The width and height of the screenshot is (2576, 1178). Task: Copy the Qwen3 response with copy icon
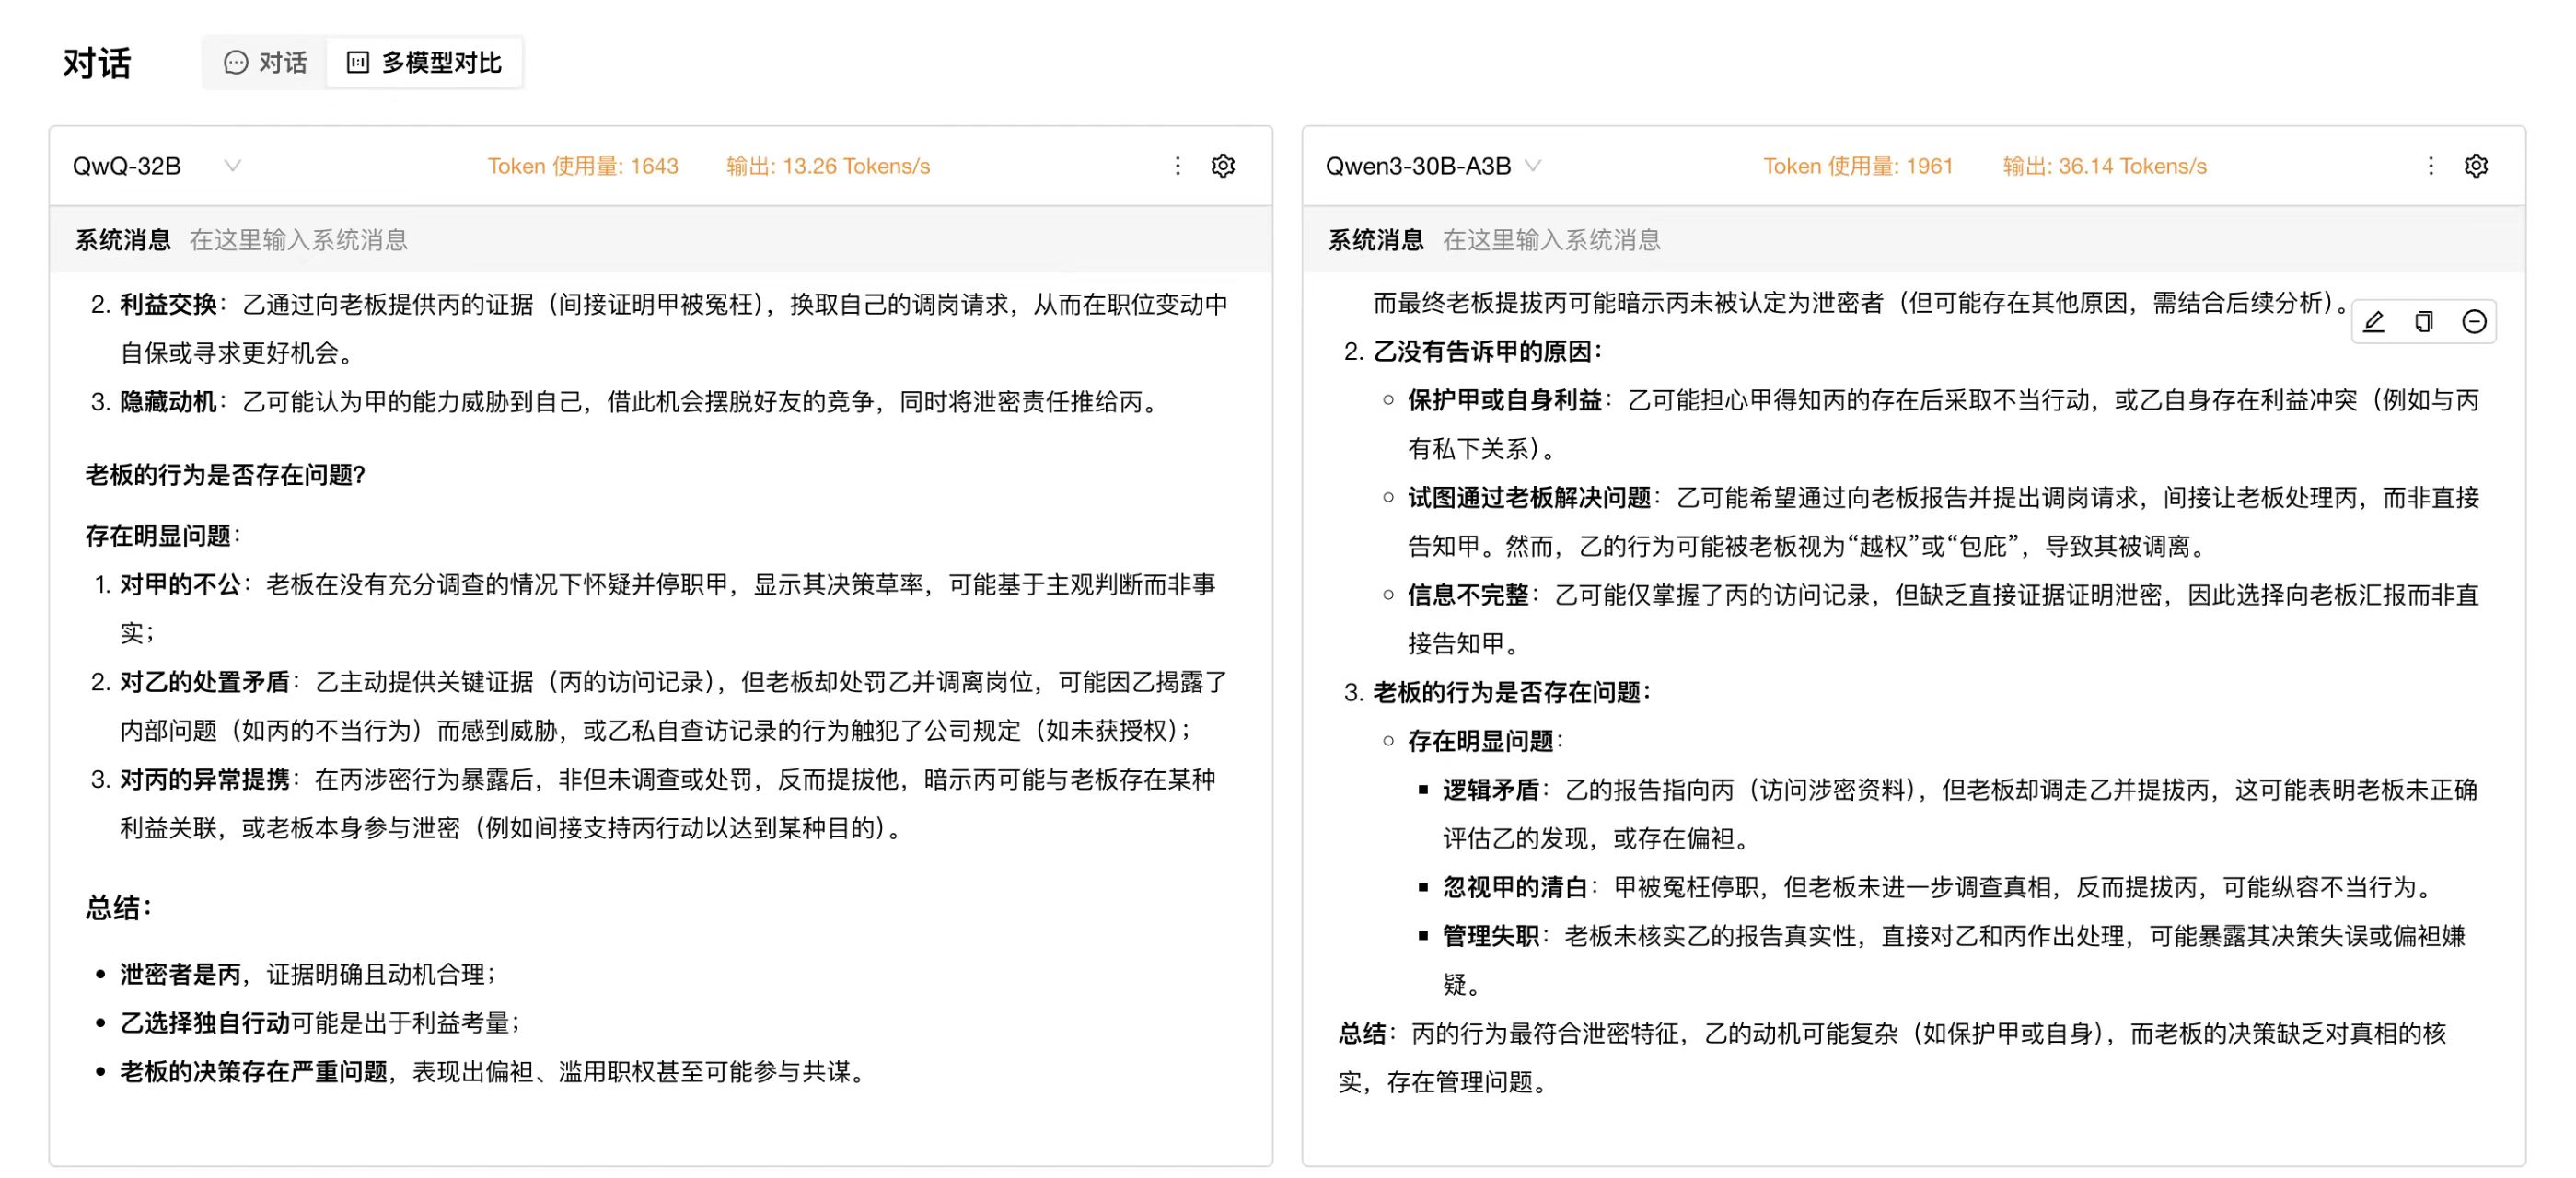pyautogui.click(x=2424, y=322)
